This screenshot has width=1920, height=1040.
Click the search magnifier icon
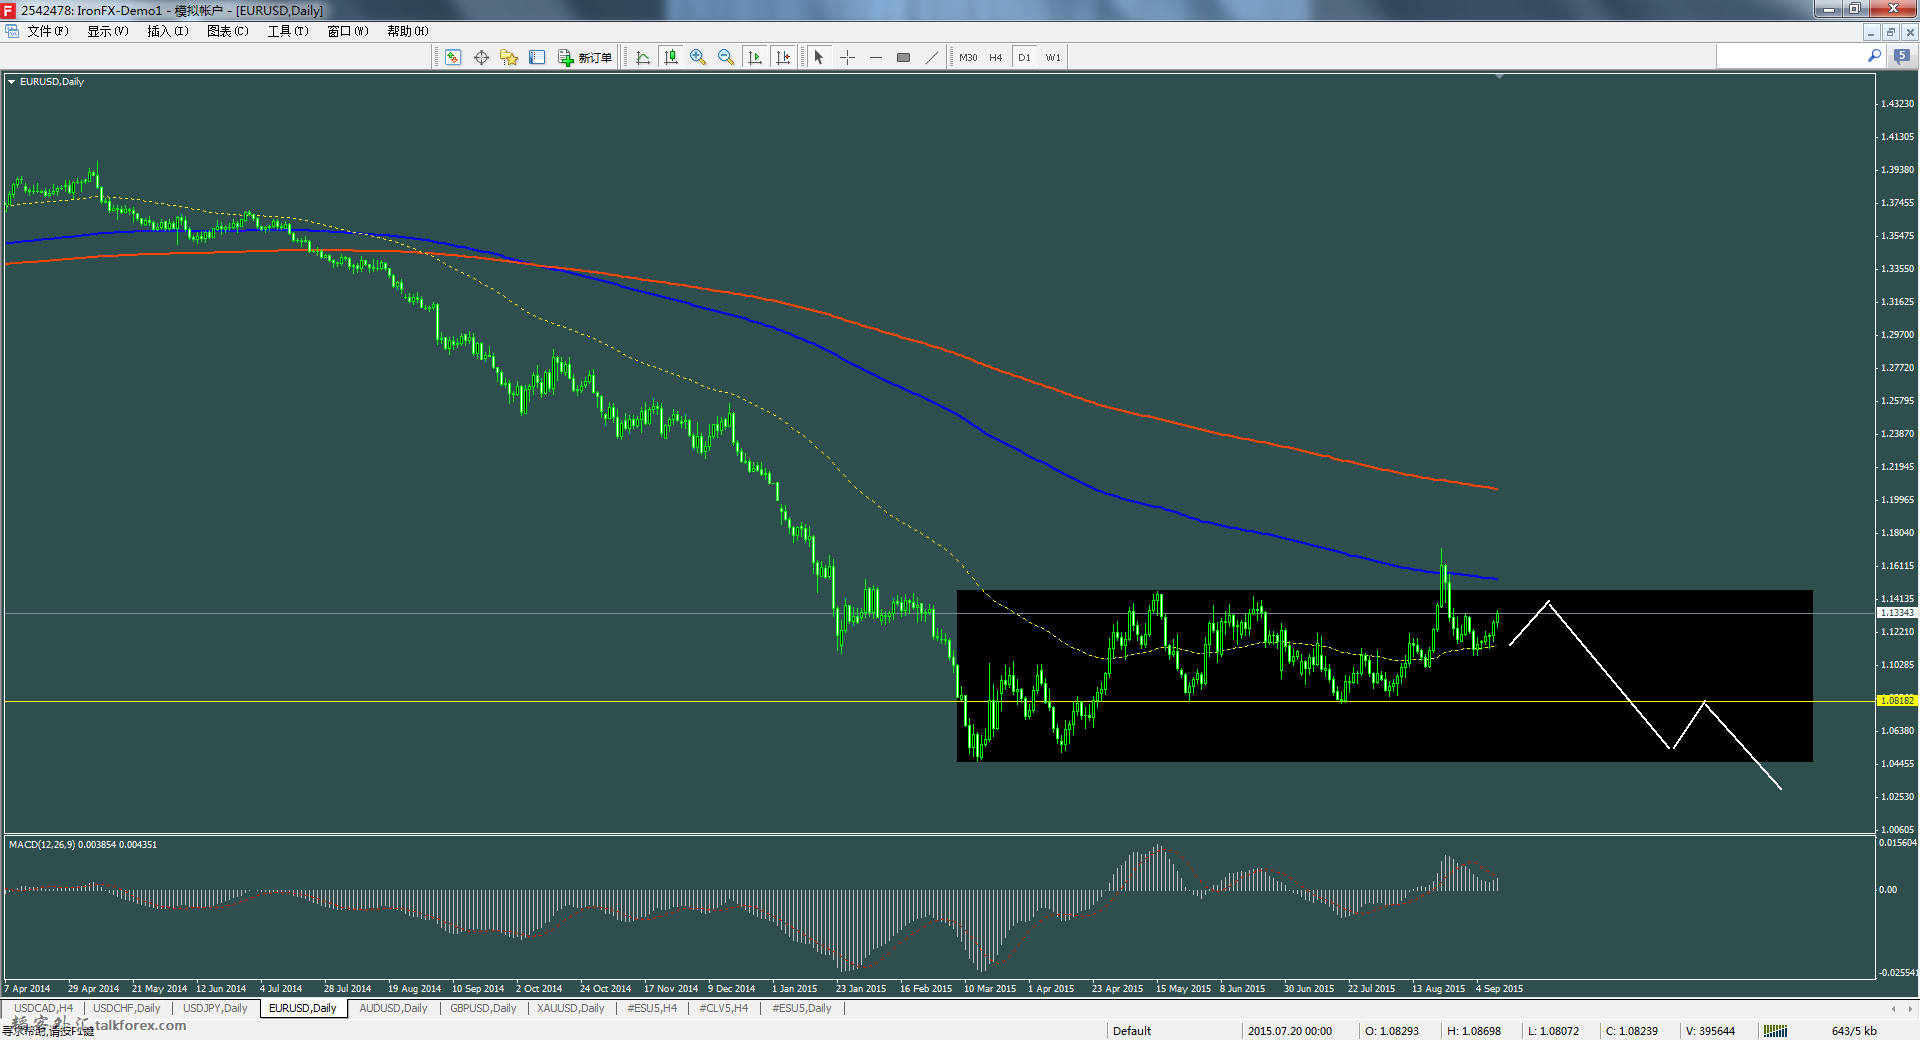click(1875, 56)
